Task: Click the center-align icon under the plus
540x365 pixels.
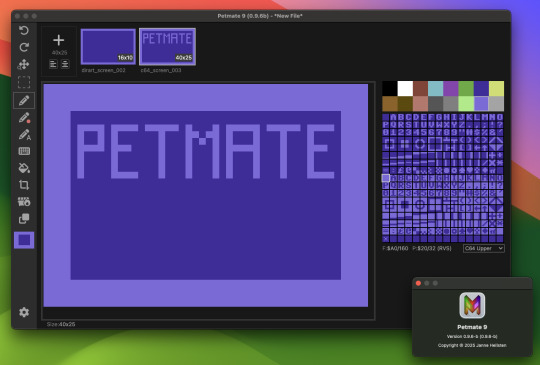Action: [65, 64]
